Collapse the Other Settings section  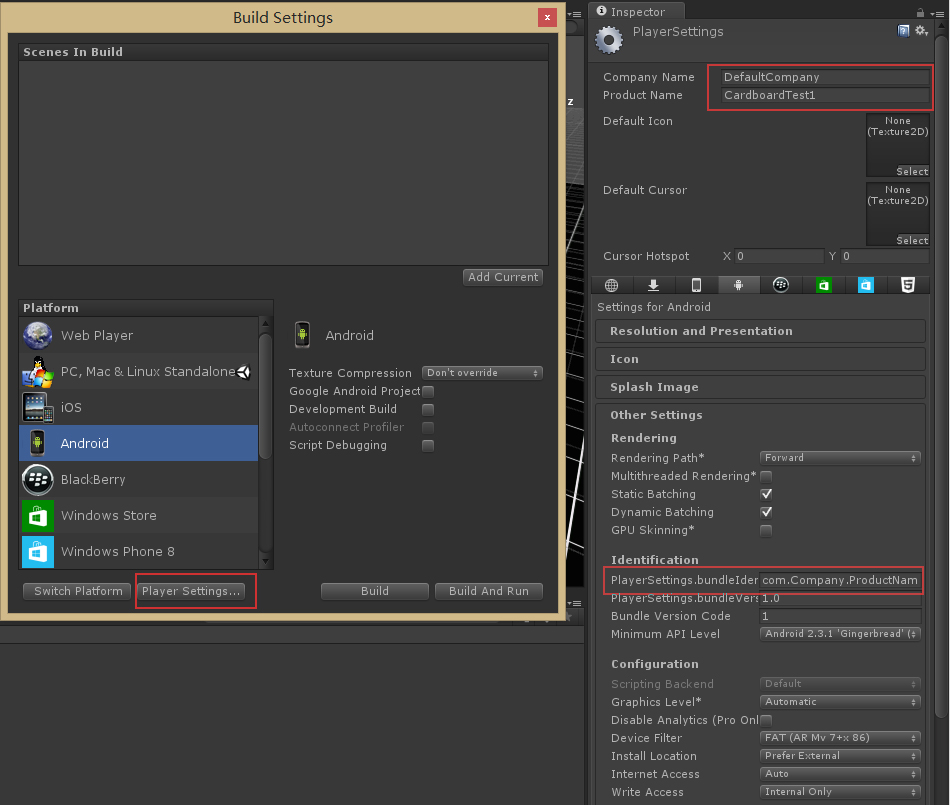pyautogui.click(x=656, y=415)
